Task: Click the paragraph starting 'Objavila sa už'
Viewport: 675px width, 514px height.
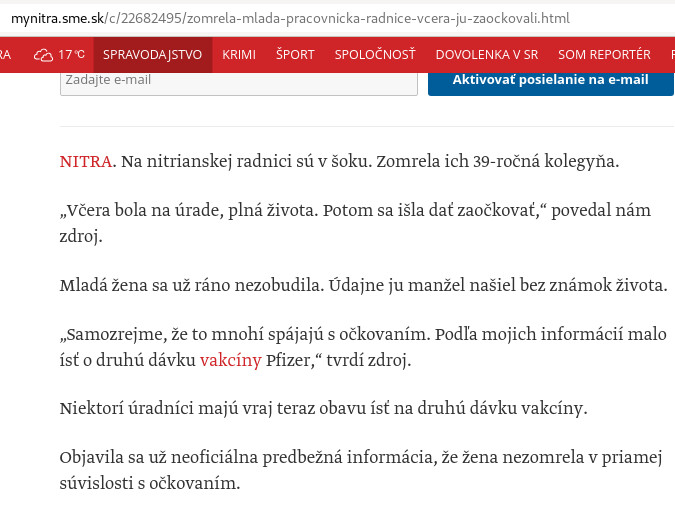Action: [x=360, y=472]
